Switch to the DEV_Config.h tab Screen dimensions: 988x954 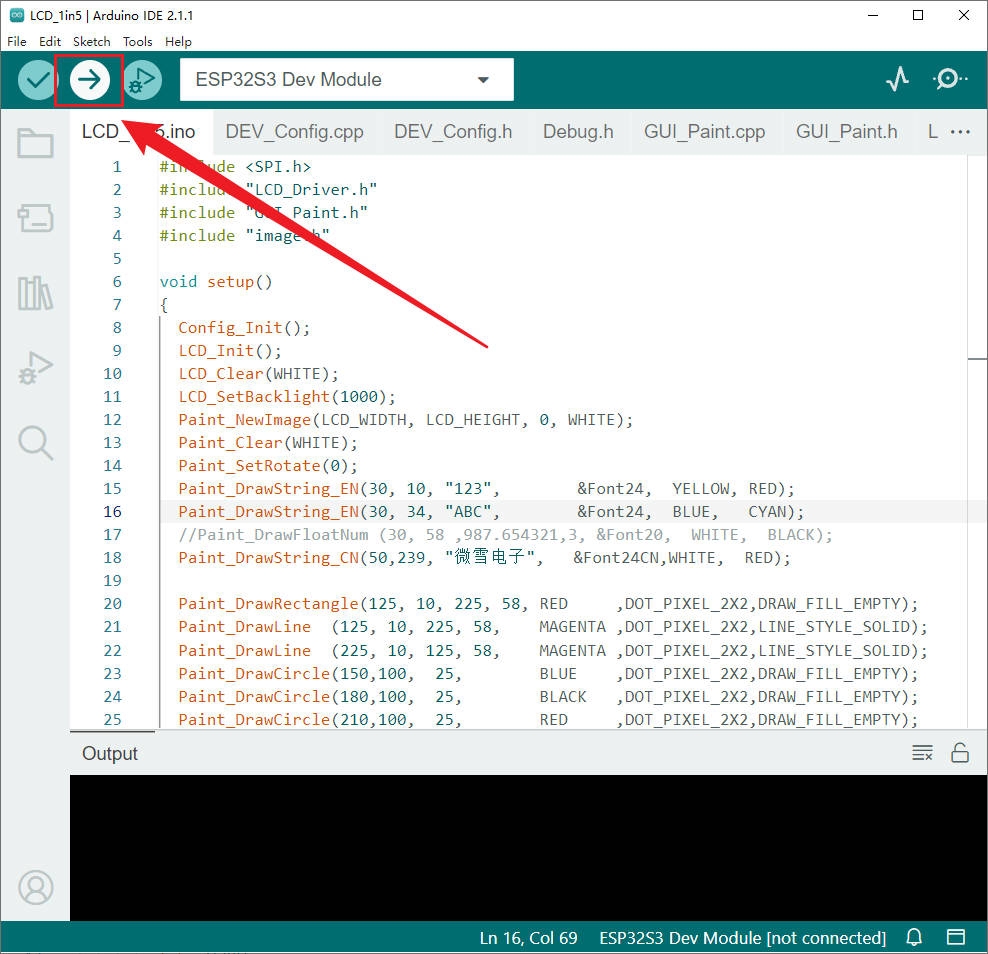(453, 132)
